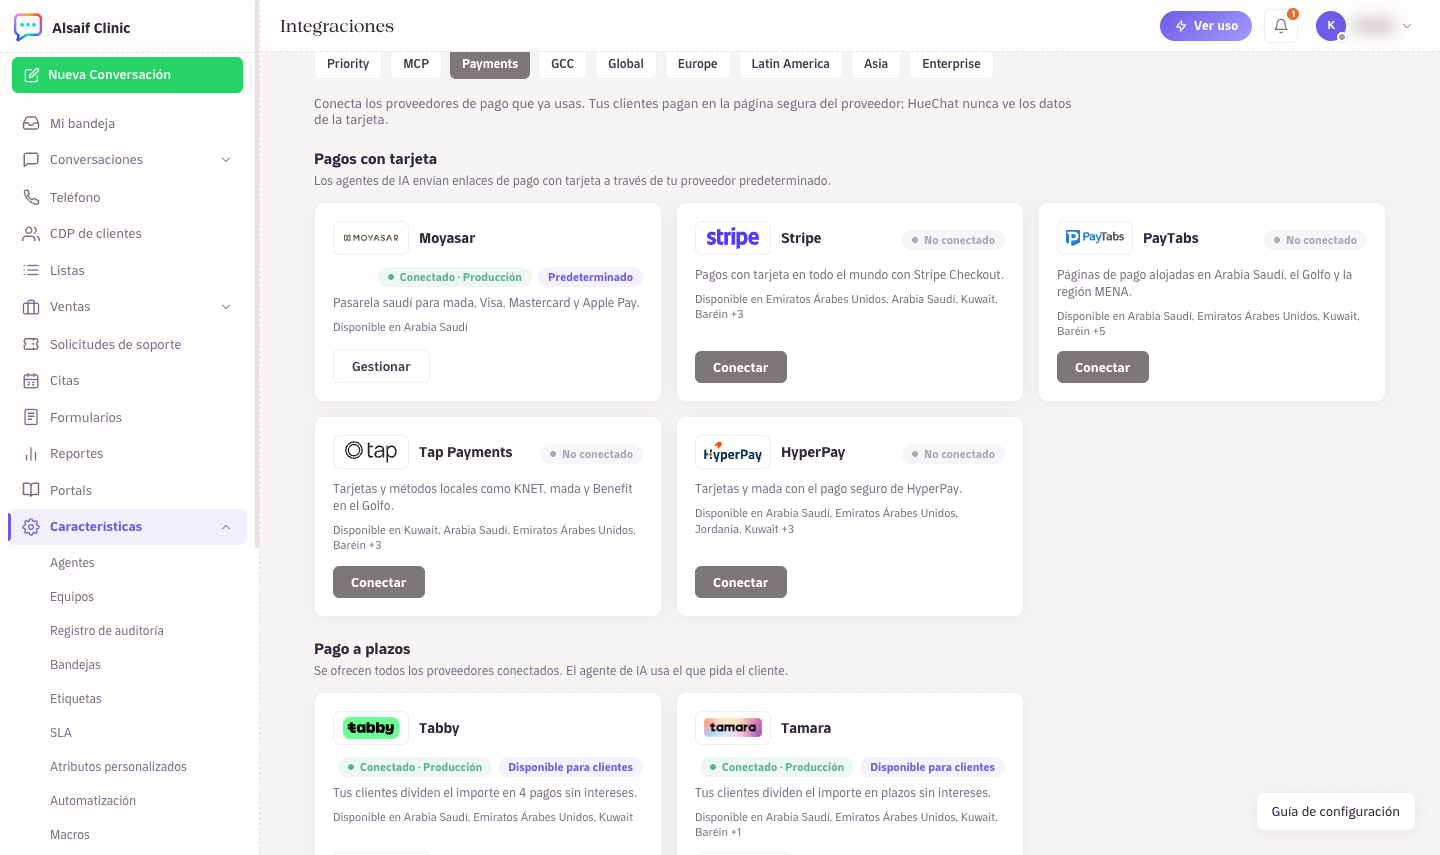Open the Guía de configuración panel

(x=1336, y=811)
